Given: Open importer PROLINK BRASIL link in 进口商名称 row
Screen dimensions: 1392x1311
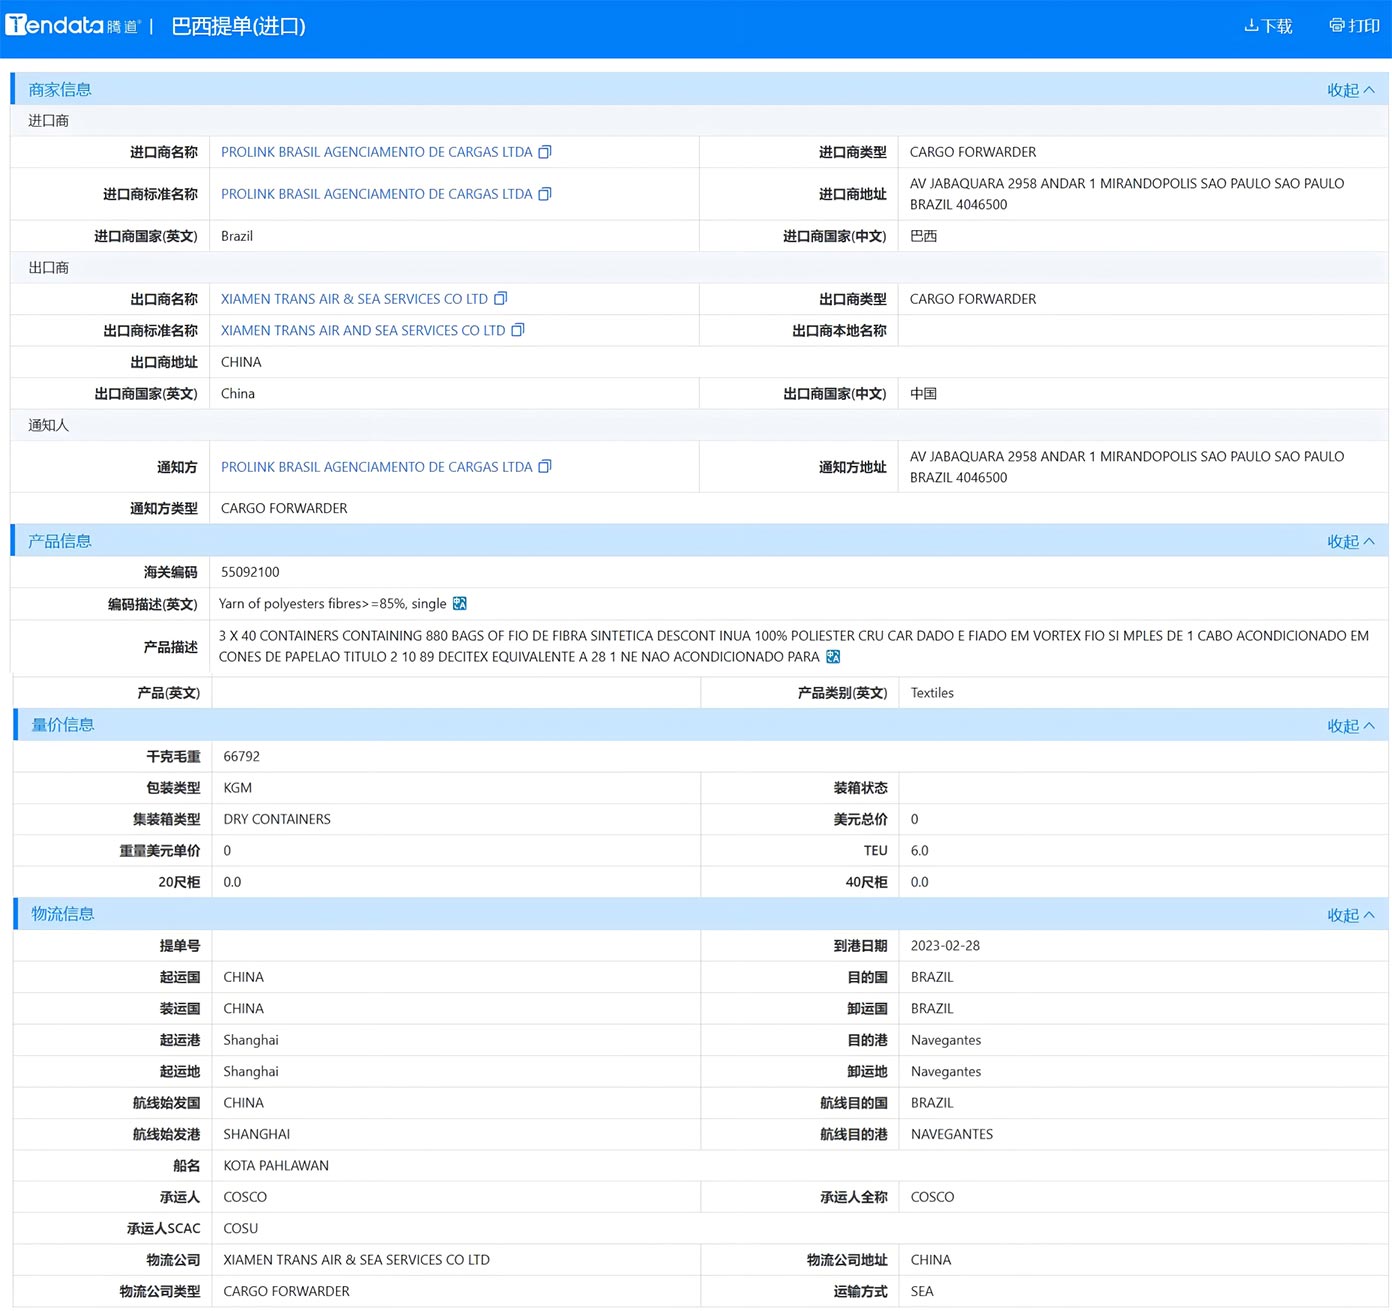Looking at the screenshot, I should 376,152.
